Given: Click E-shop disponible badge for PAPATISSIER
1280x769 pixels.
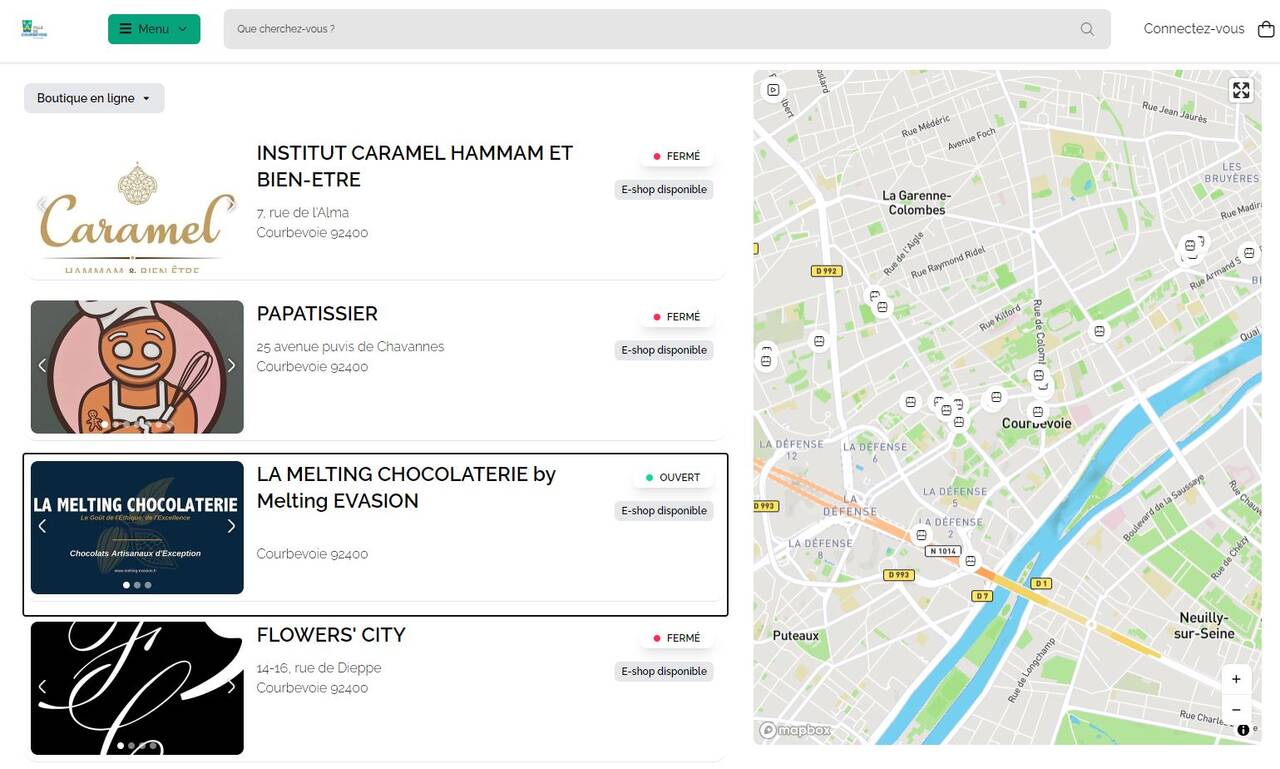Looking at the screenshot, I should (663, 349).
